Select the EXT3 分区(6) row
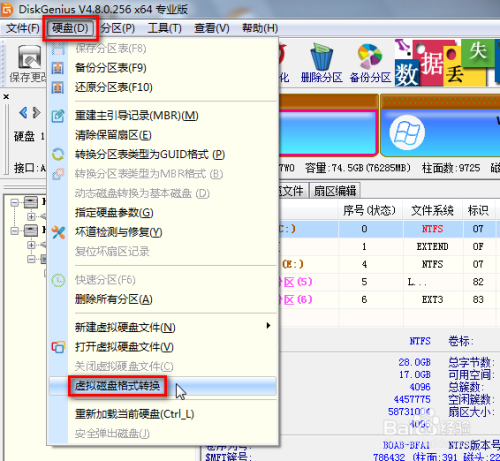 click(x=388, y=300)
